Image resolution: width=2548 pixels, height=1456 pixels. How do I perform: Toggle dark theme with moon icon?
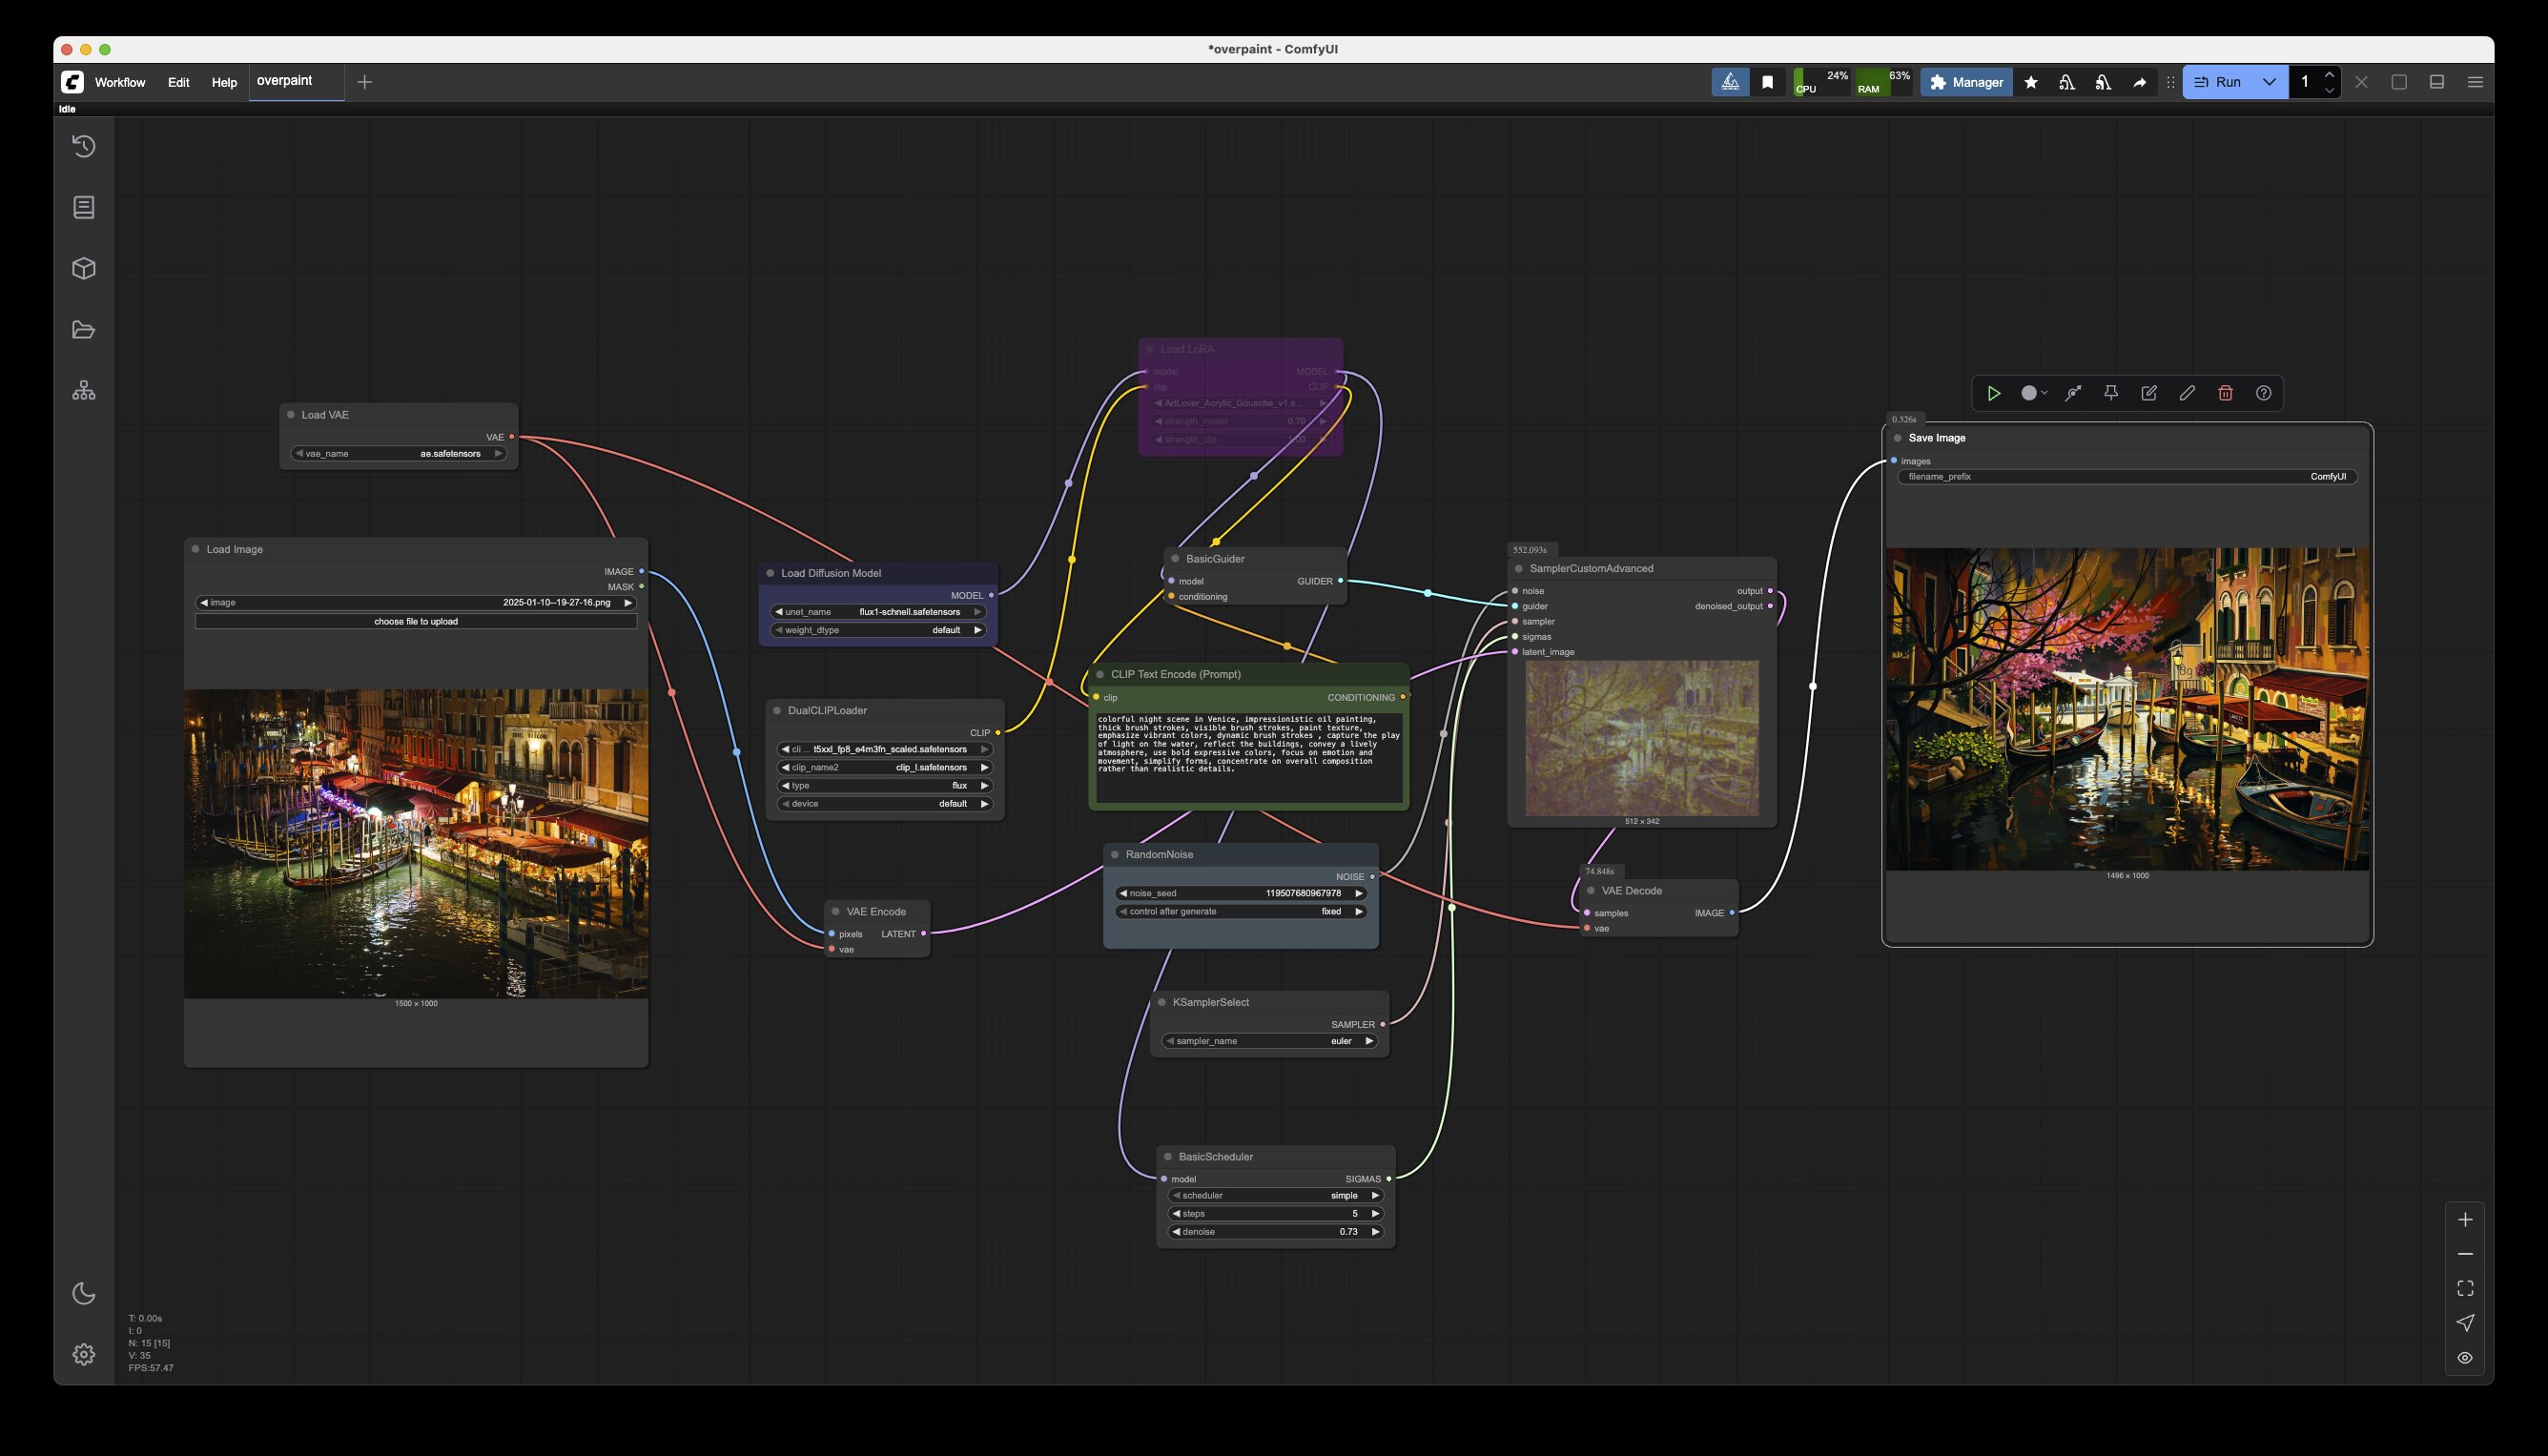coord(84,1293)
